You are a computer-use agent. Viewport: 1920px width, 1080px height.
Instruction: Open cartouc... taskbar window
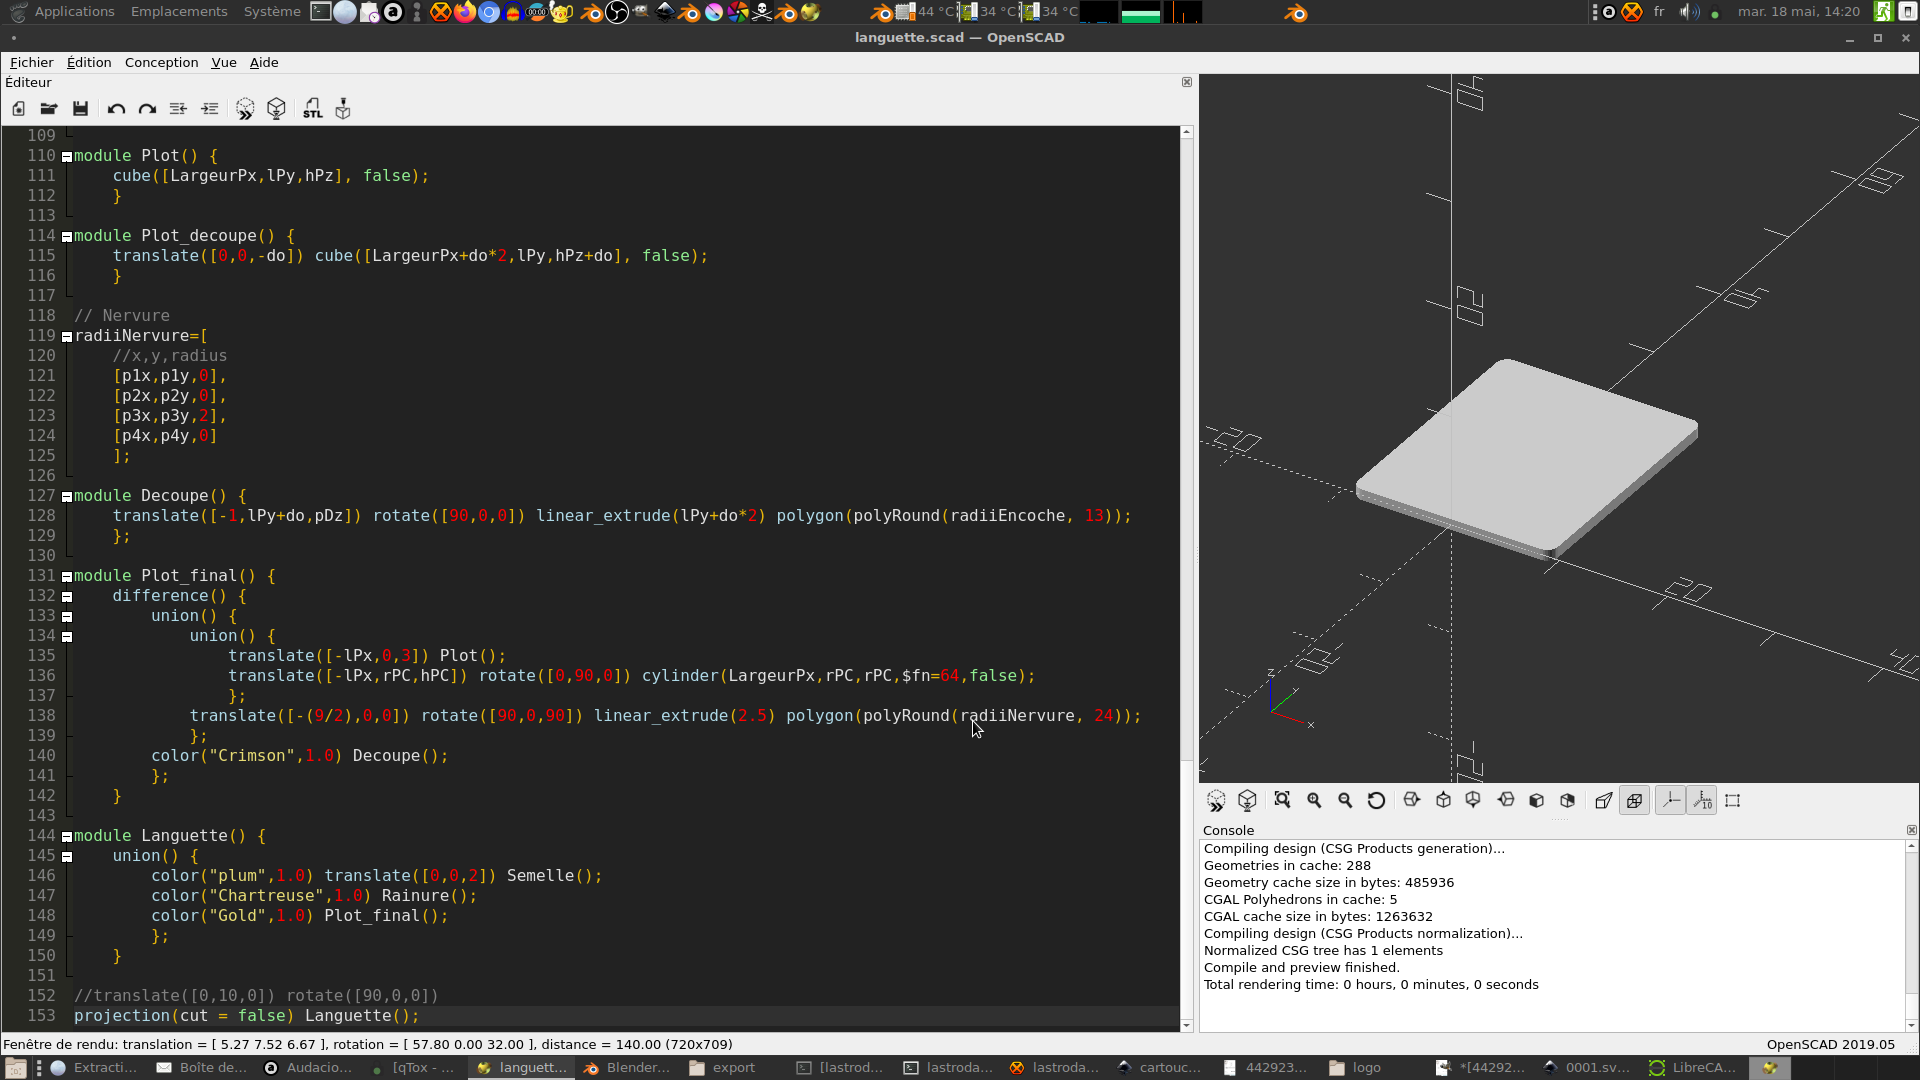(x=1159, y=1068)
